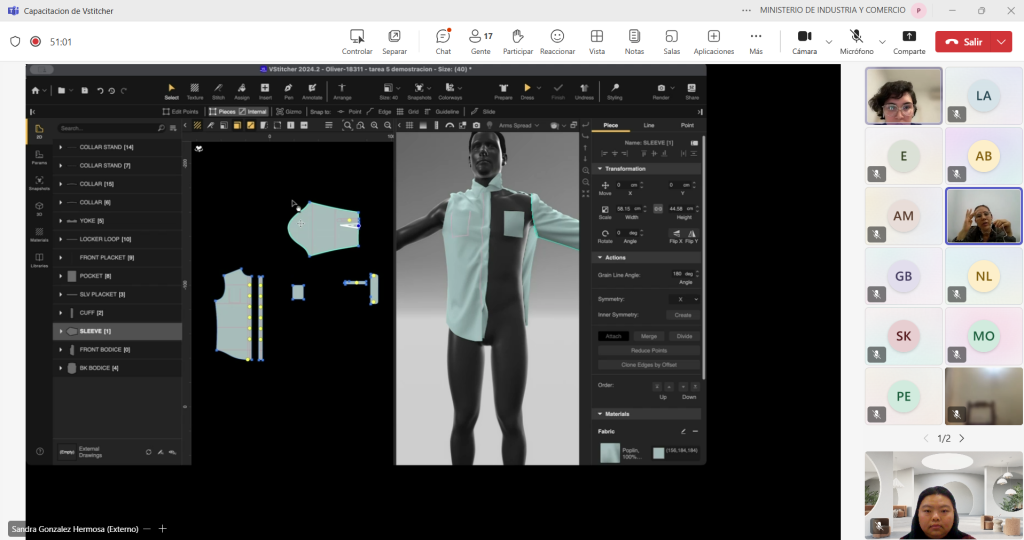Toggle the Edit Points mode

click(180, 112)
